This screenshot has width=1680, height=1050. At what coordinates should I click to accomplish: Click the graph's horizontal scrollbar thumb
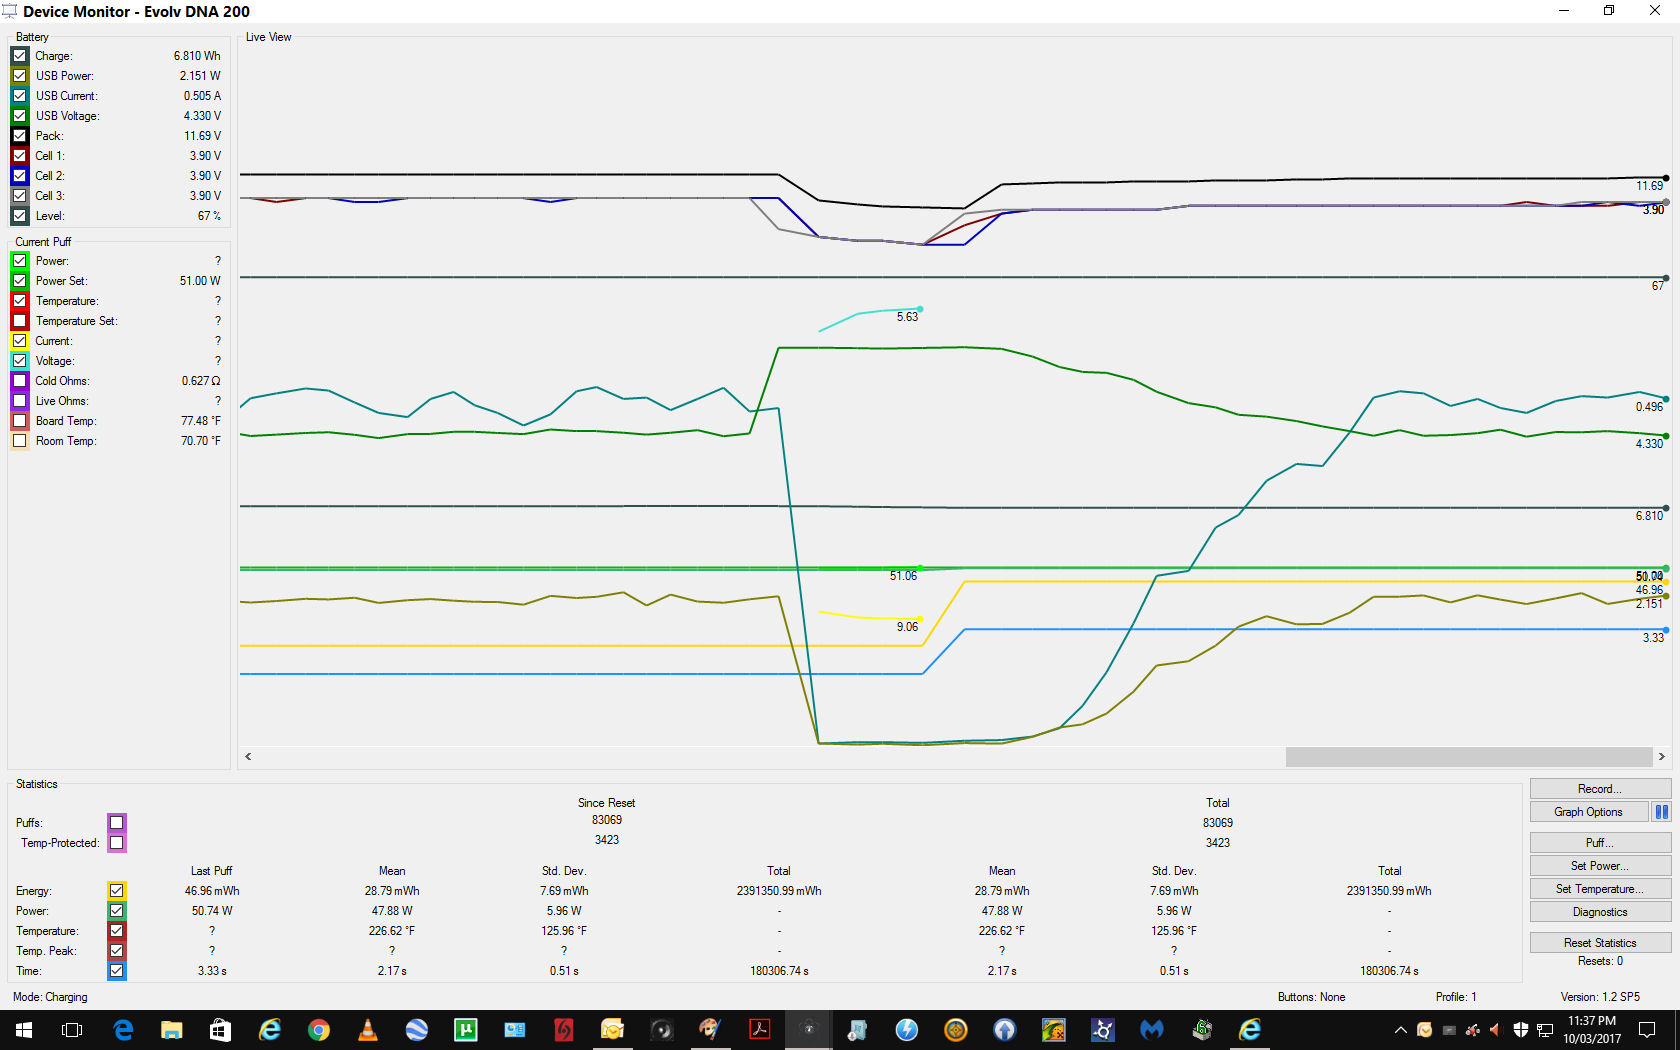(1468, 757)
